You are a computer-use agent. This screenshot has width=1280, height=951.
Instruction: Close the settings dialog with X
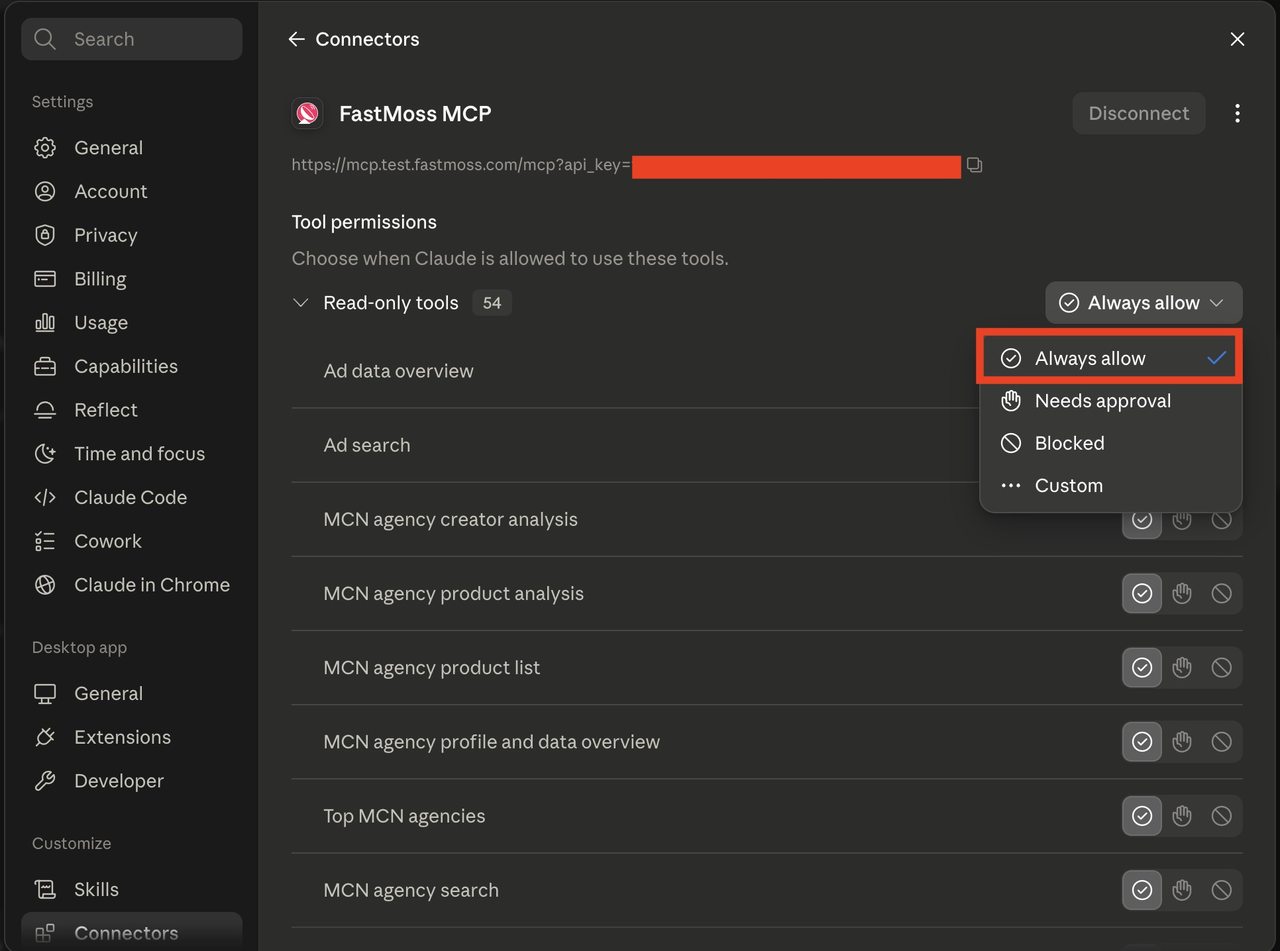1237,39
